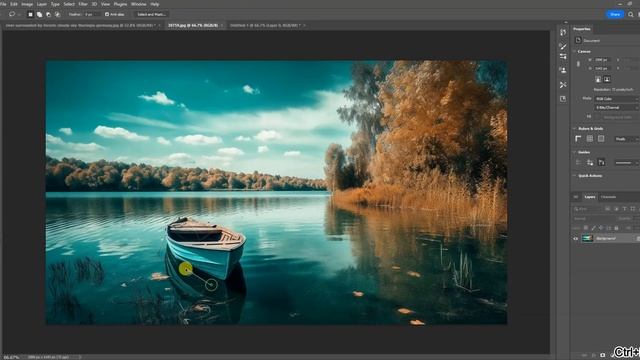The height and width of the screenshot is (360, 640).
Task: Open the 8 Bits/Channel bit depth dropdown
Action: coord(617,108)
